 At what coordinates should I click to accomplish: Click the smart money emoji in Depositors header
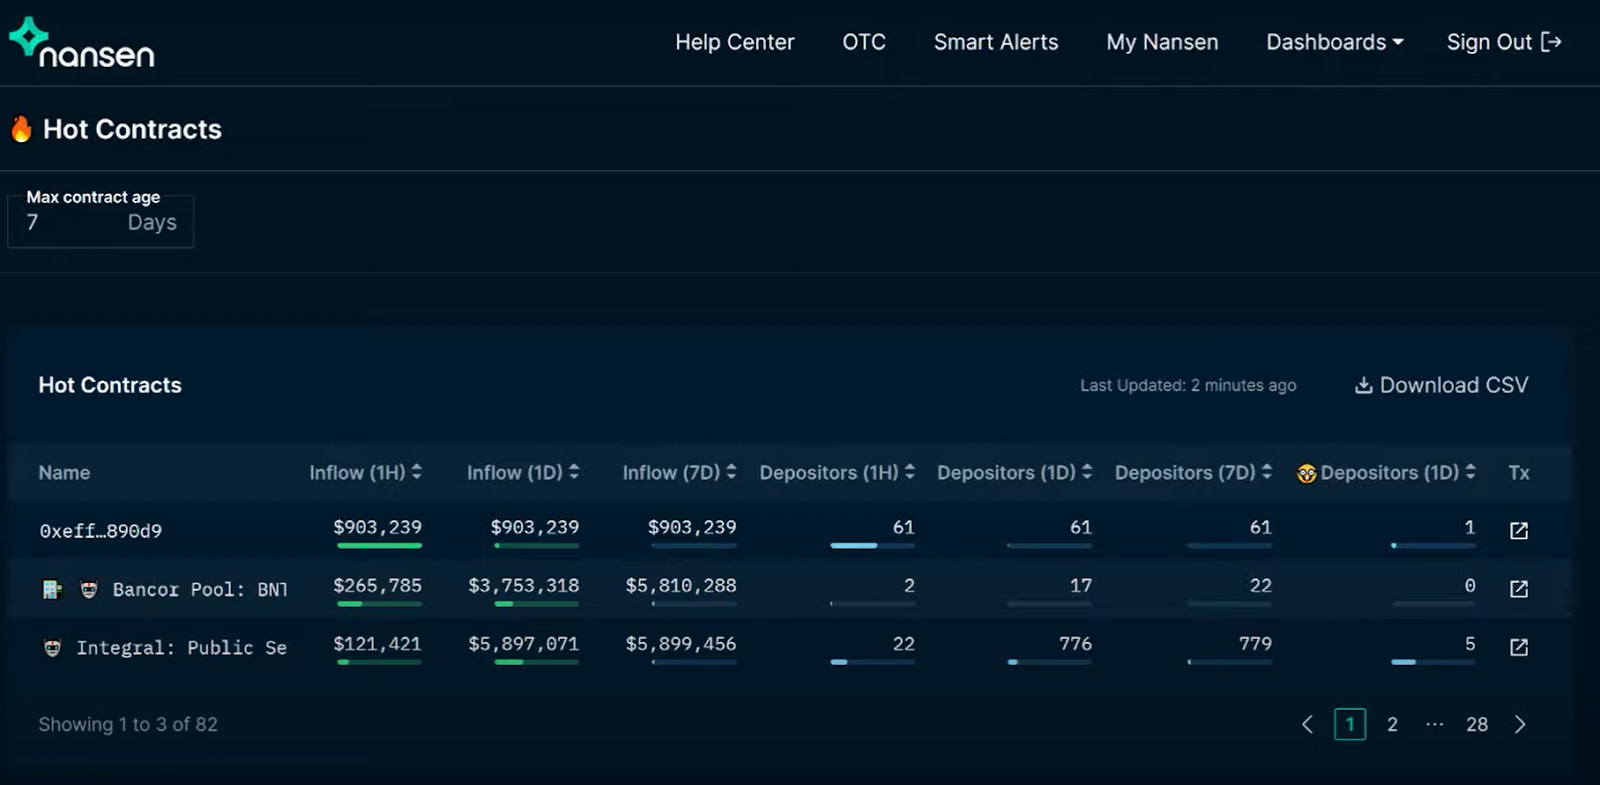coord(1306,474)
